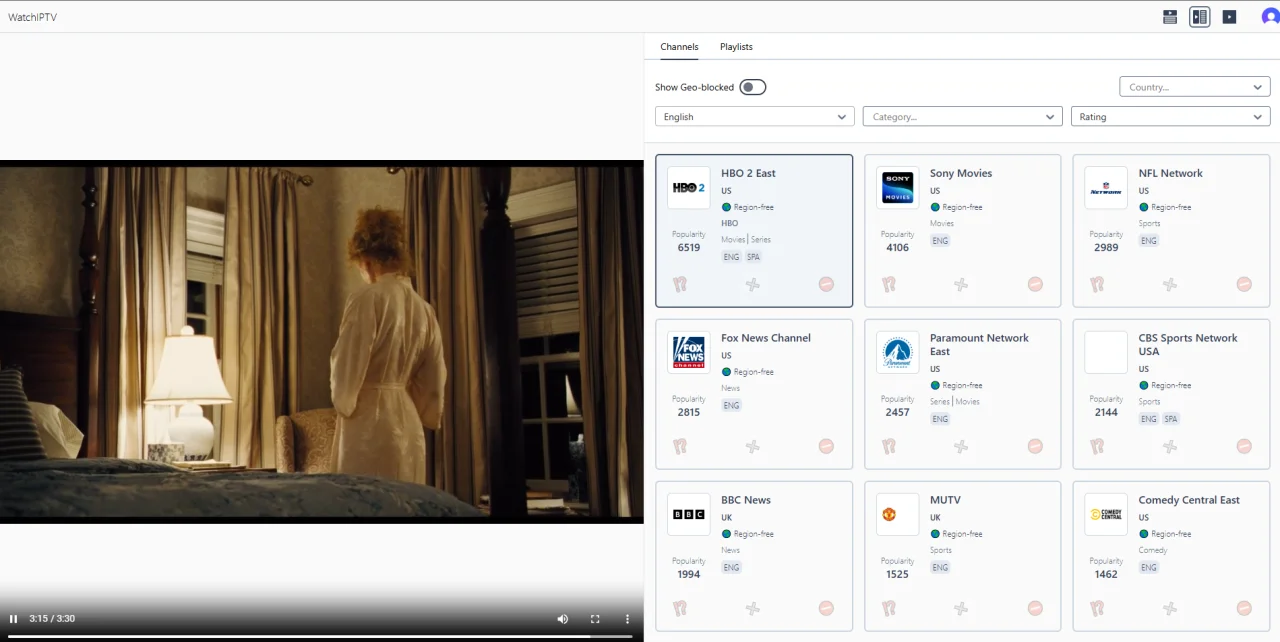
Task: Report an issue with BBC News
Action: (680, 608)
